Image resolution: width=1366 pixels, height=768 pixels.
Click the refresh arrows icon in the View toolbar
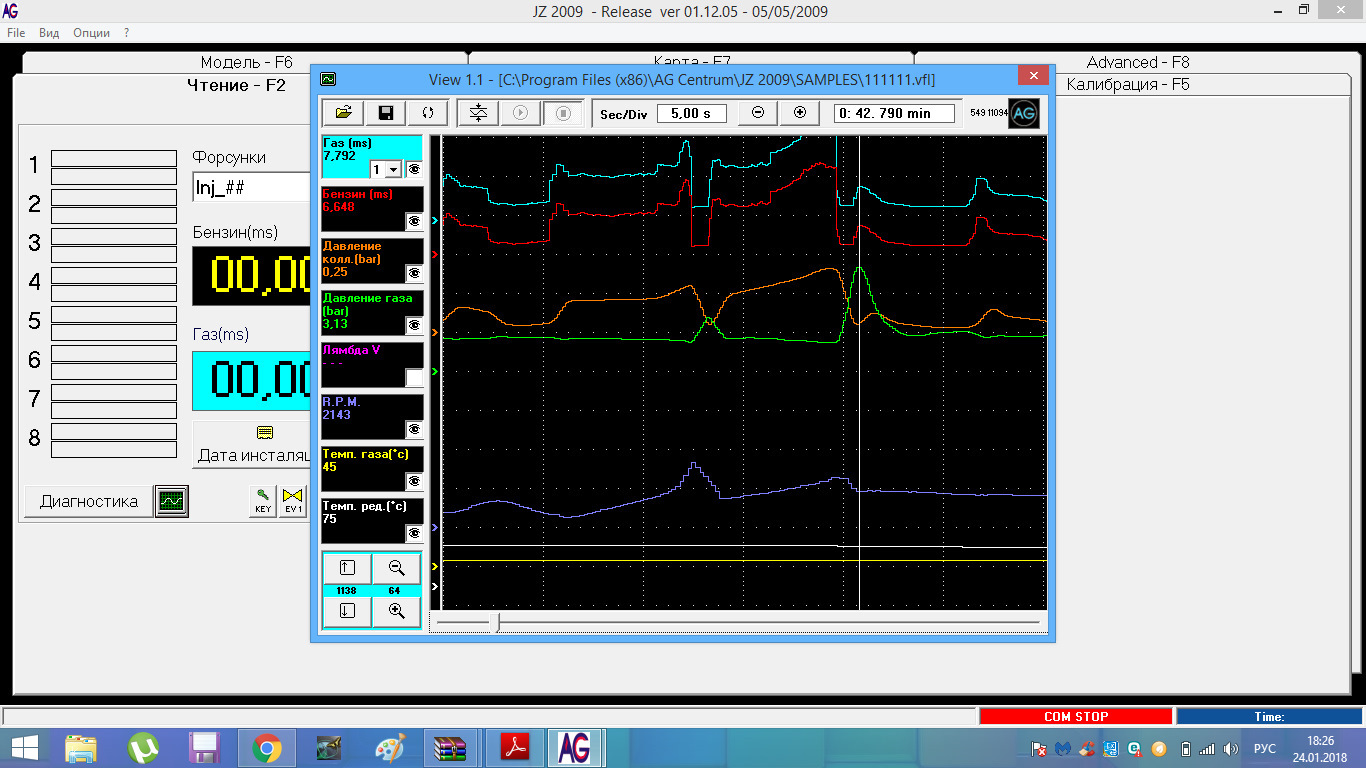pyautogui.click(x=428, y=113)
